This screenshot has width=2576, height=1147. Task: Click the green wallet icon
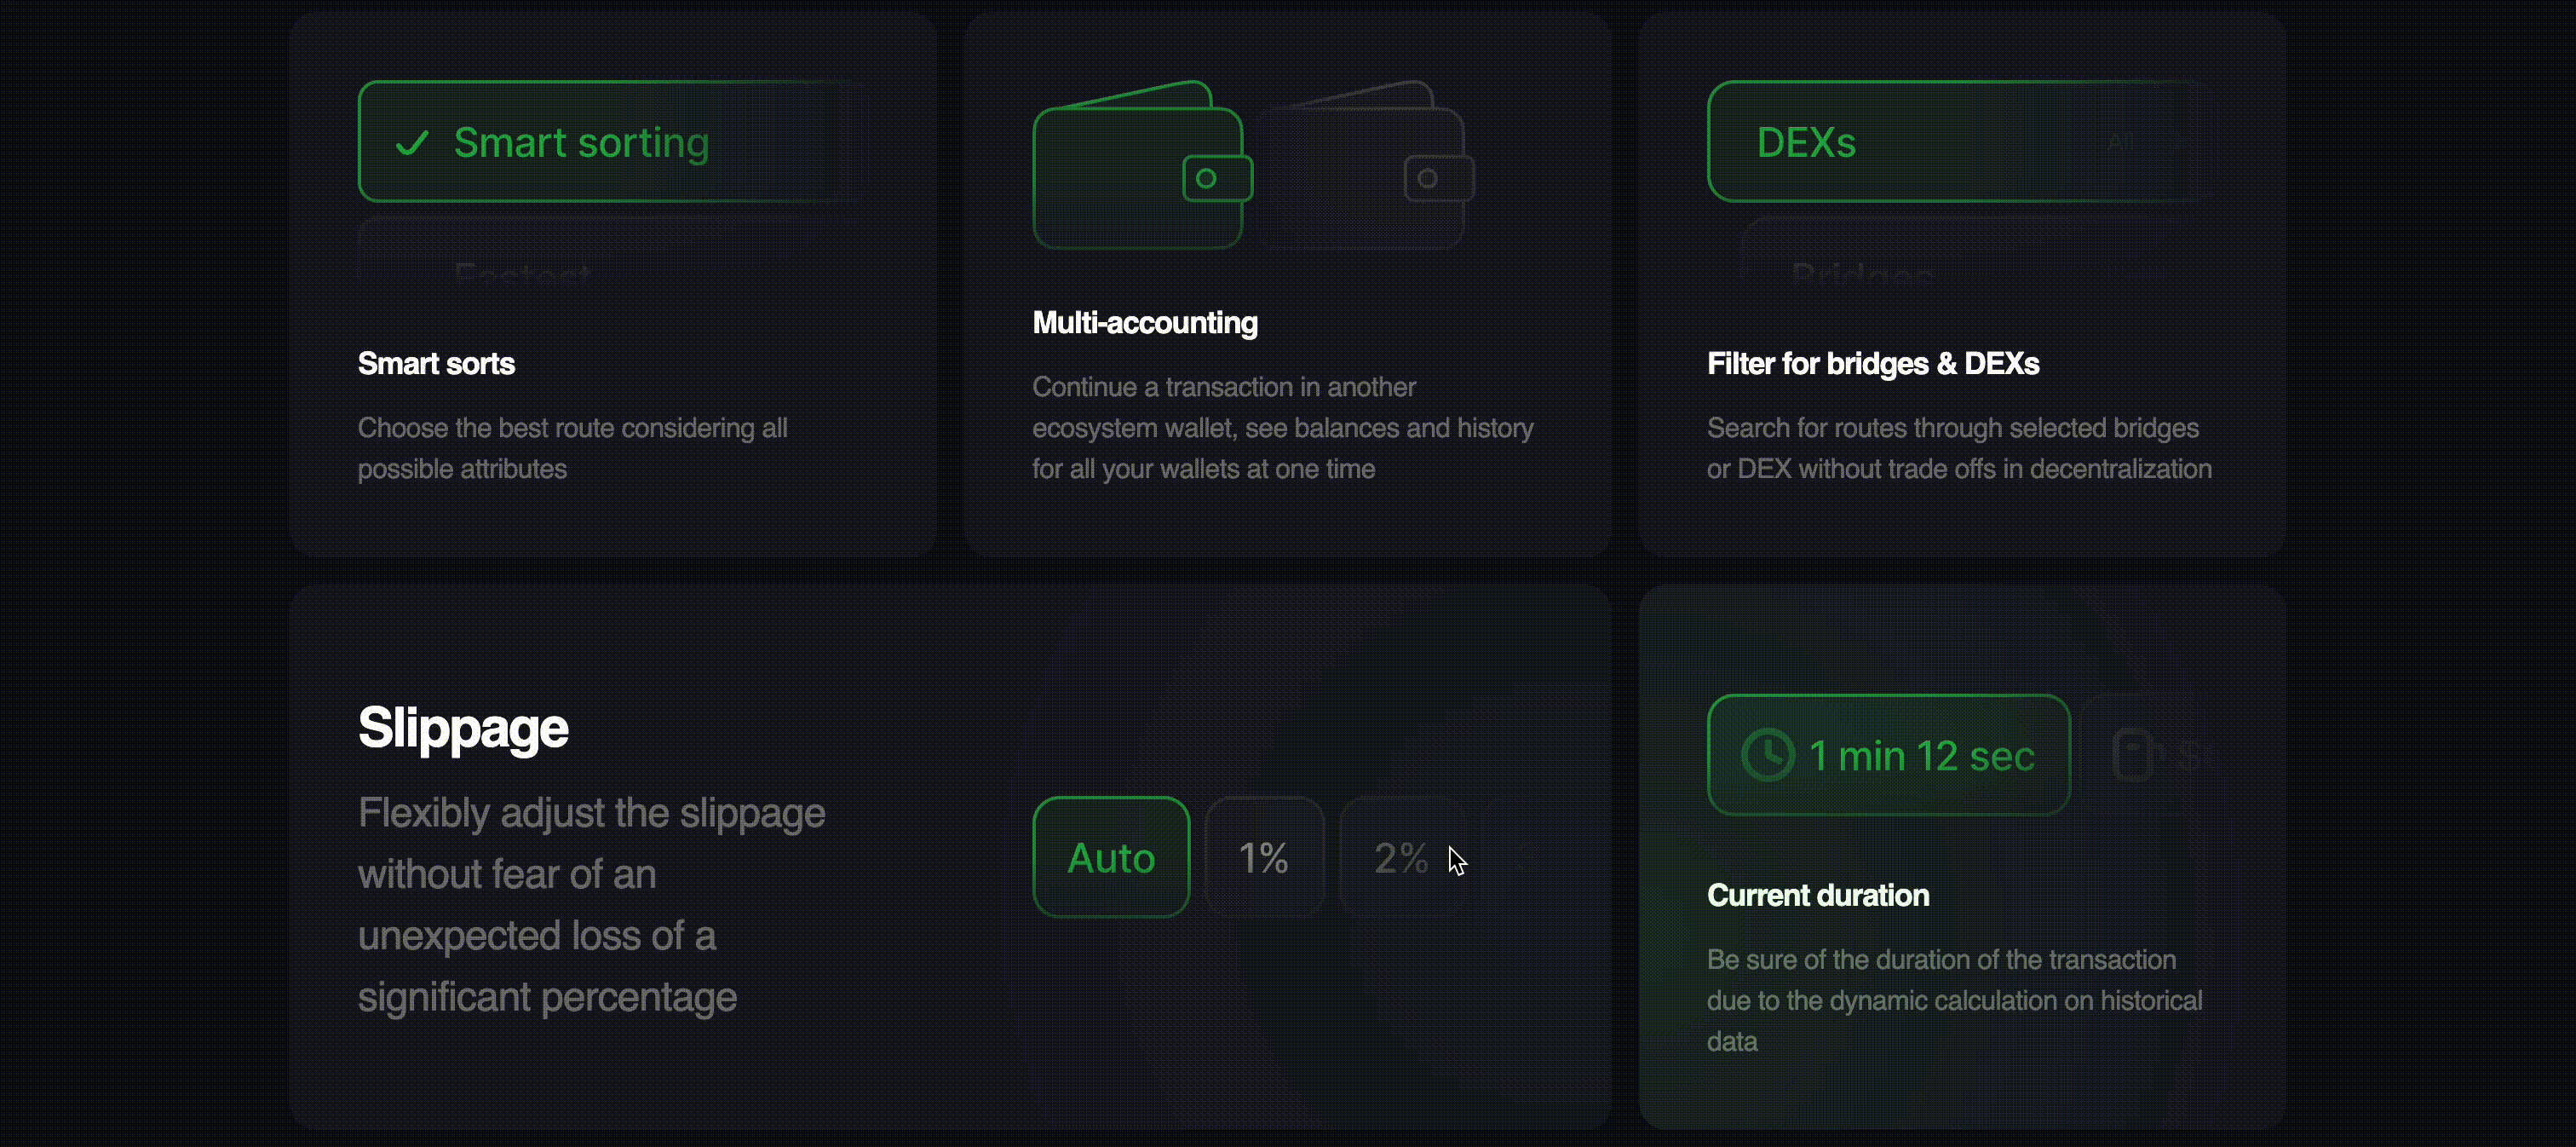tap(1142, 165)
